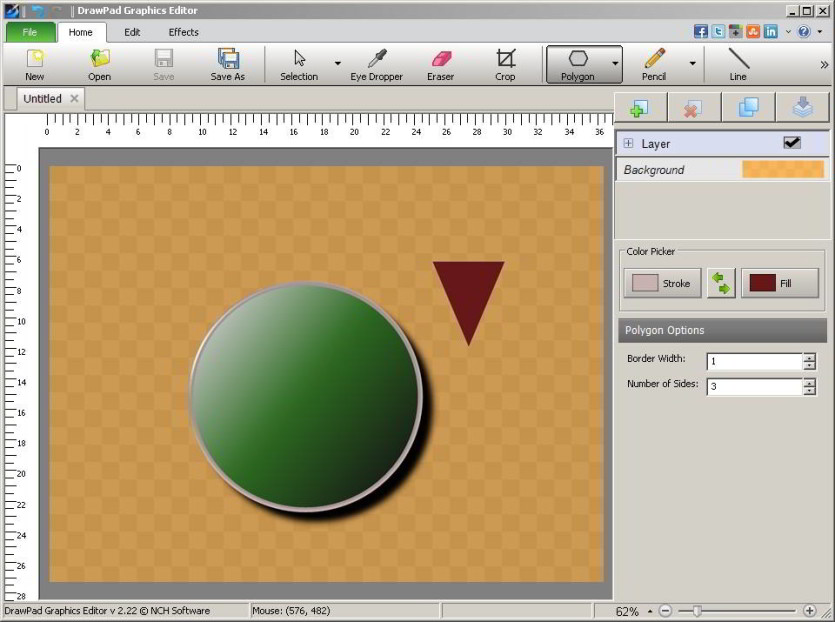This screenshot has height=622, width=835.
Task: Open the Stroke color button
Action: (662, 283)
